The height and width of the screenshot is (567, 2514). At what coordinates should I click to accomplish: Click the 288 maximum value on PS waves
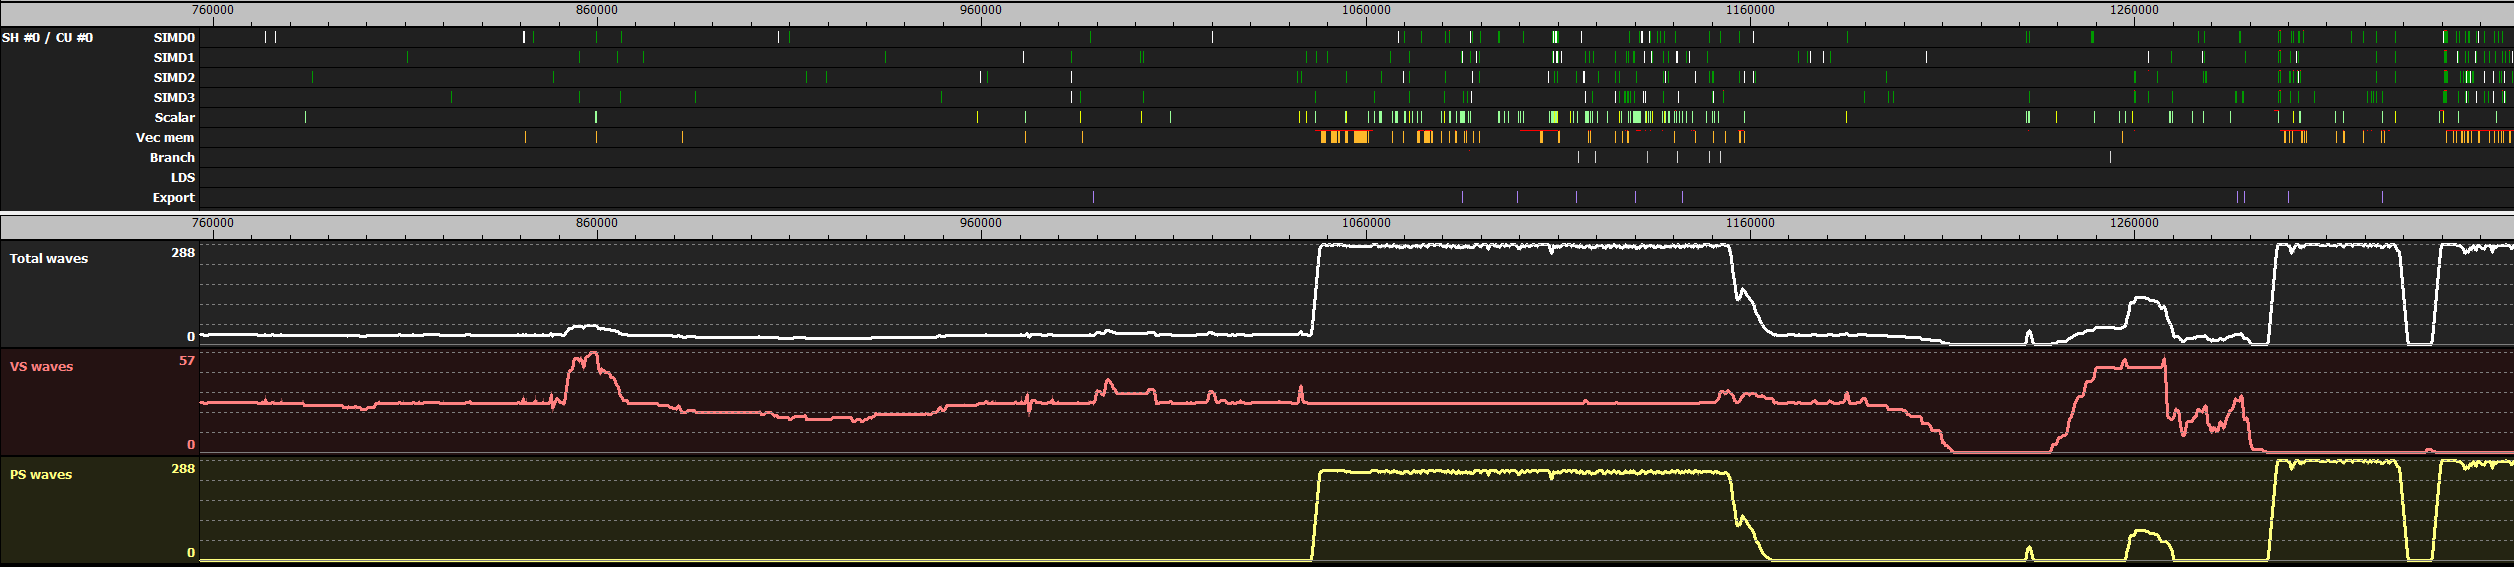[x=183, y=469]
